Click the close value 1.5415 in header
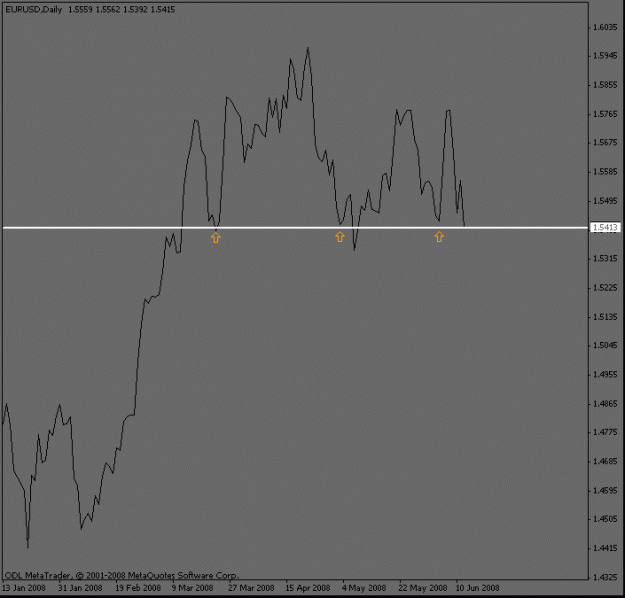This screenshot has height=598, width=625. pyautogui.click(x=163, y=10)
